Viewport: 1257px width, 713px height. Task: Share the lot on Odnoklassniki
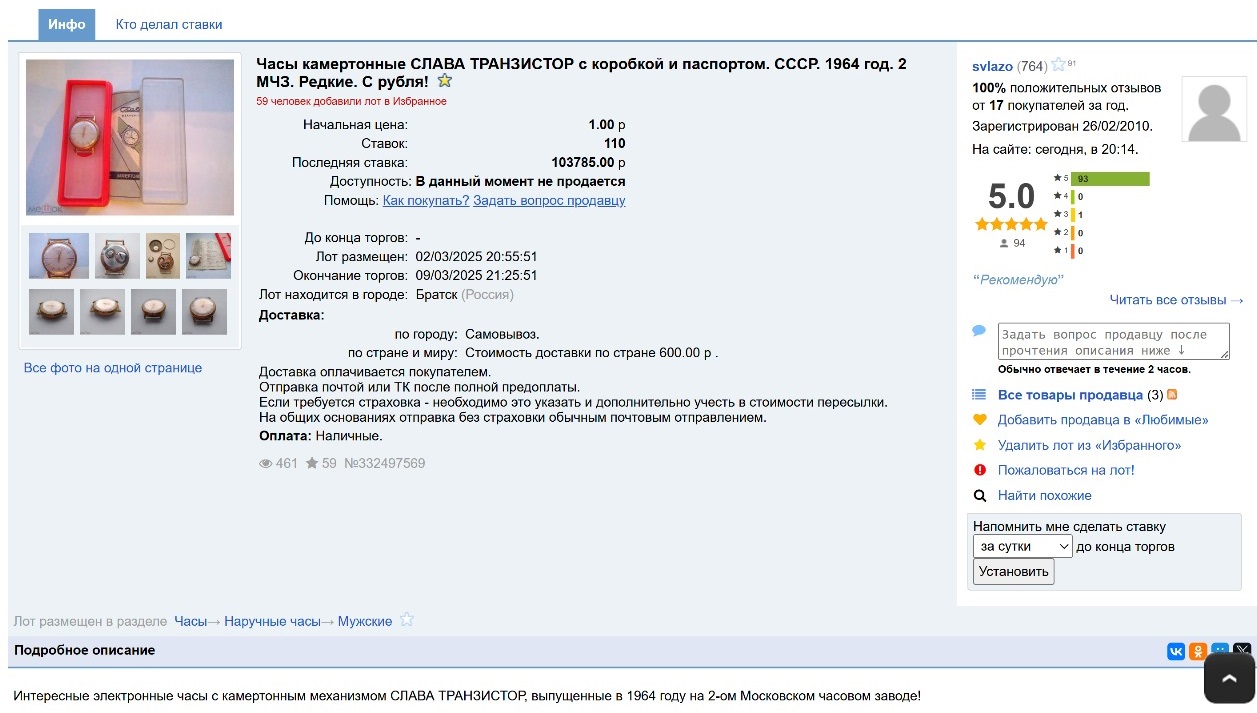coord(1198,651)
